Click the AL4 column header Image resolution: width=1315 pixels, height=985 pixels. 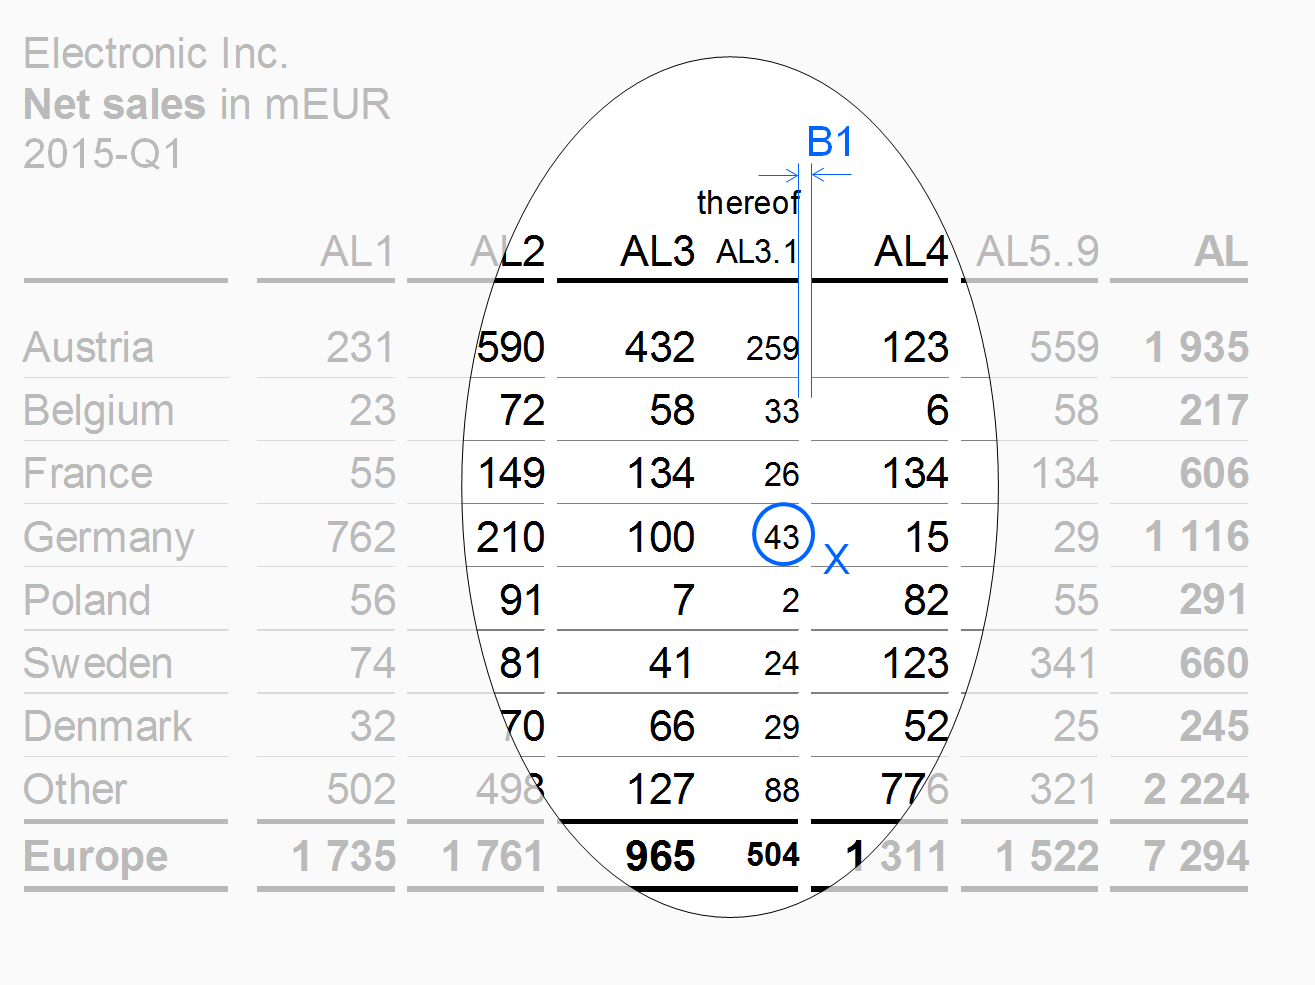[x=910, y=252]
